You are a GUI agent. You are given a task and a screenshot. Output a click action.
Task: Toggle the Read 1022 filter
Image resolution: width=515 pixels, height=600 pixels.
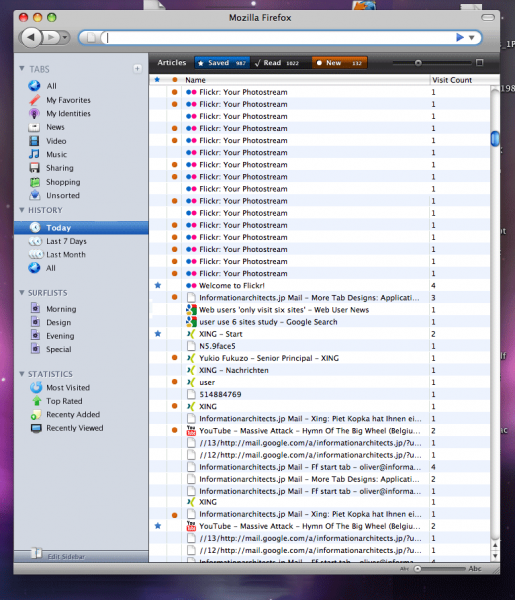click(x=281, y=63)
